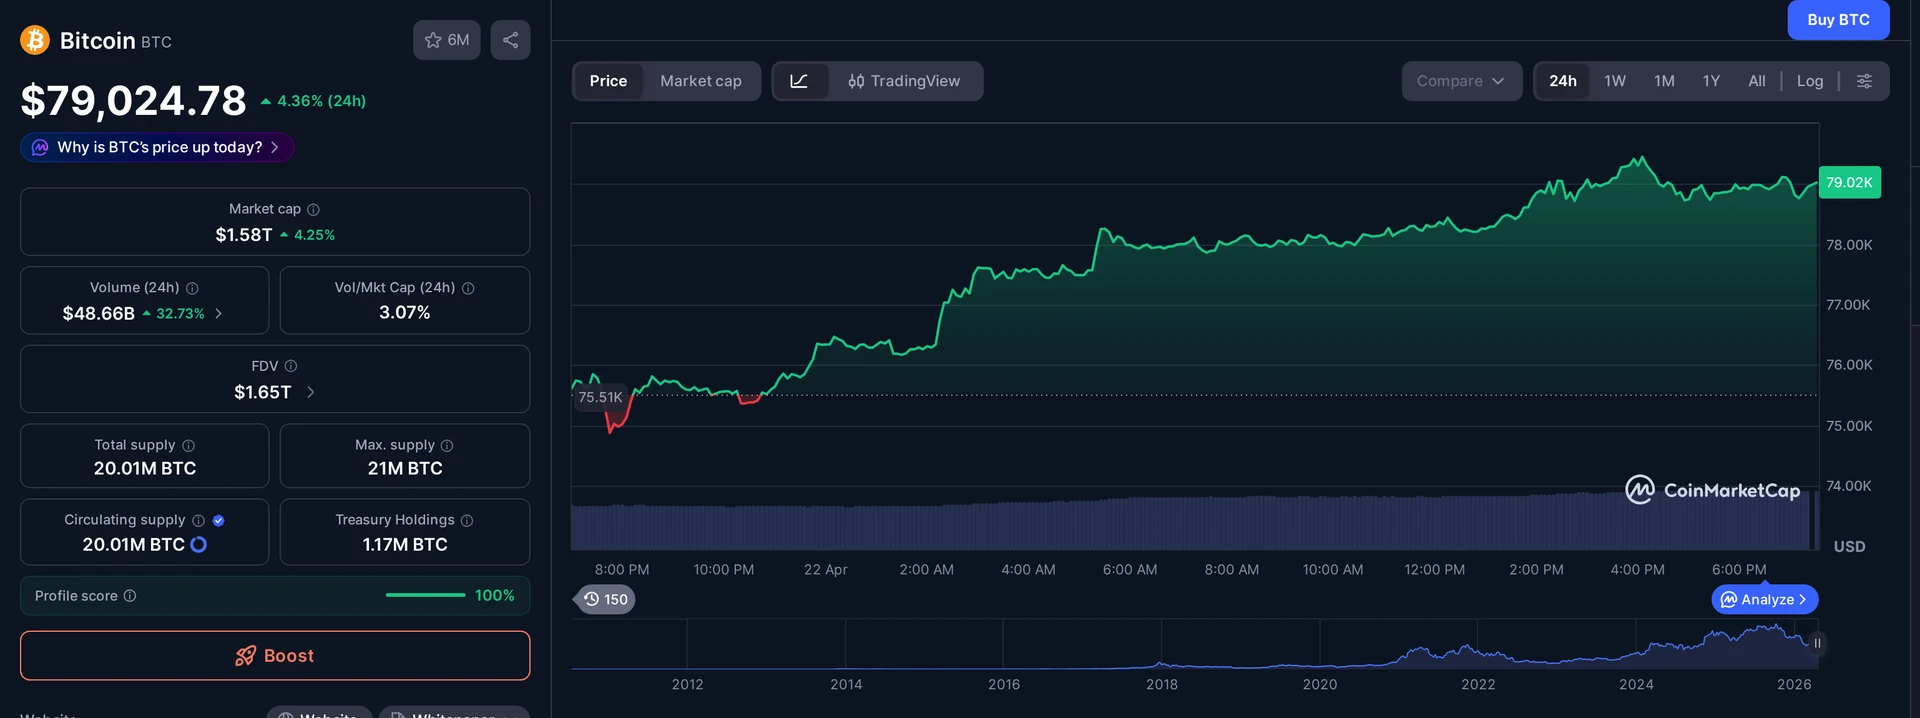Screen dimensions: 1920x718
Task: Click the 4.36% (24h) change indicator
Action: click(x=313, y=101)
